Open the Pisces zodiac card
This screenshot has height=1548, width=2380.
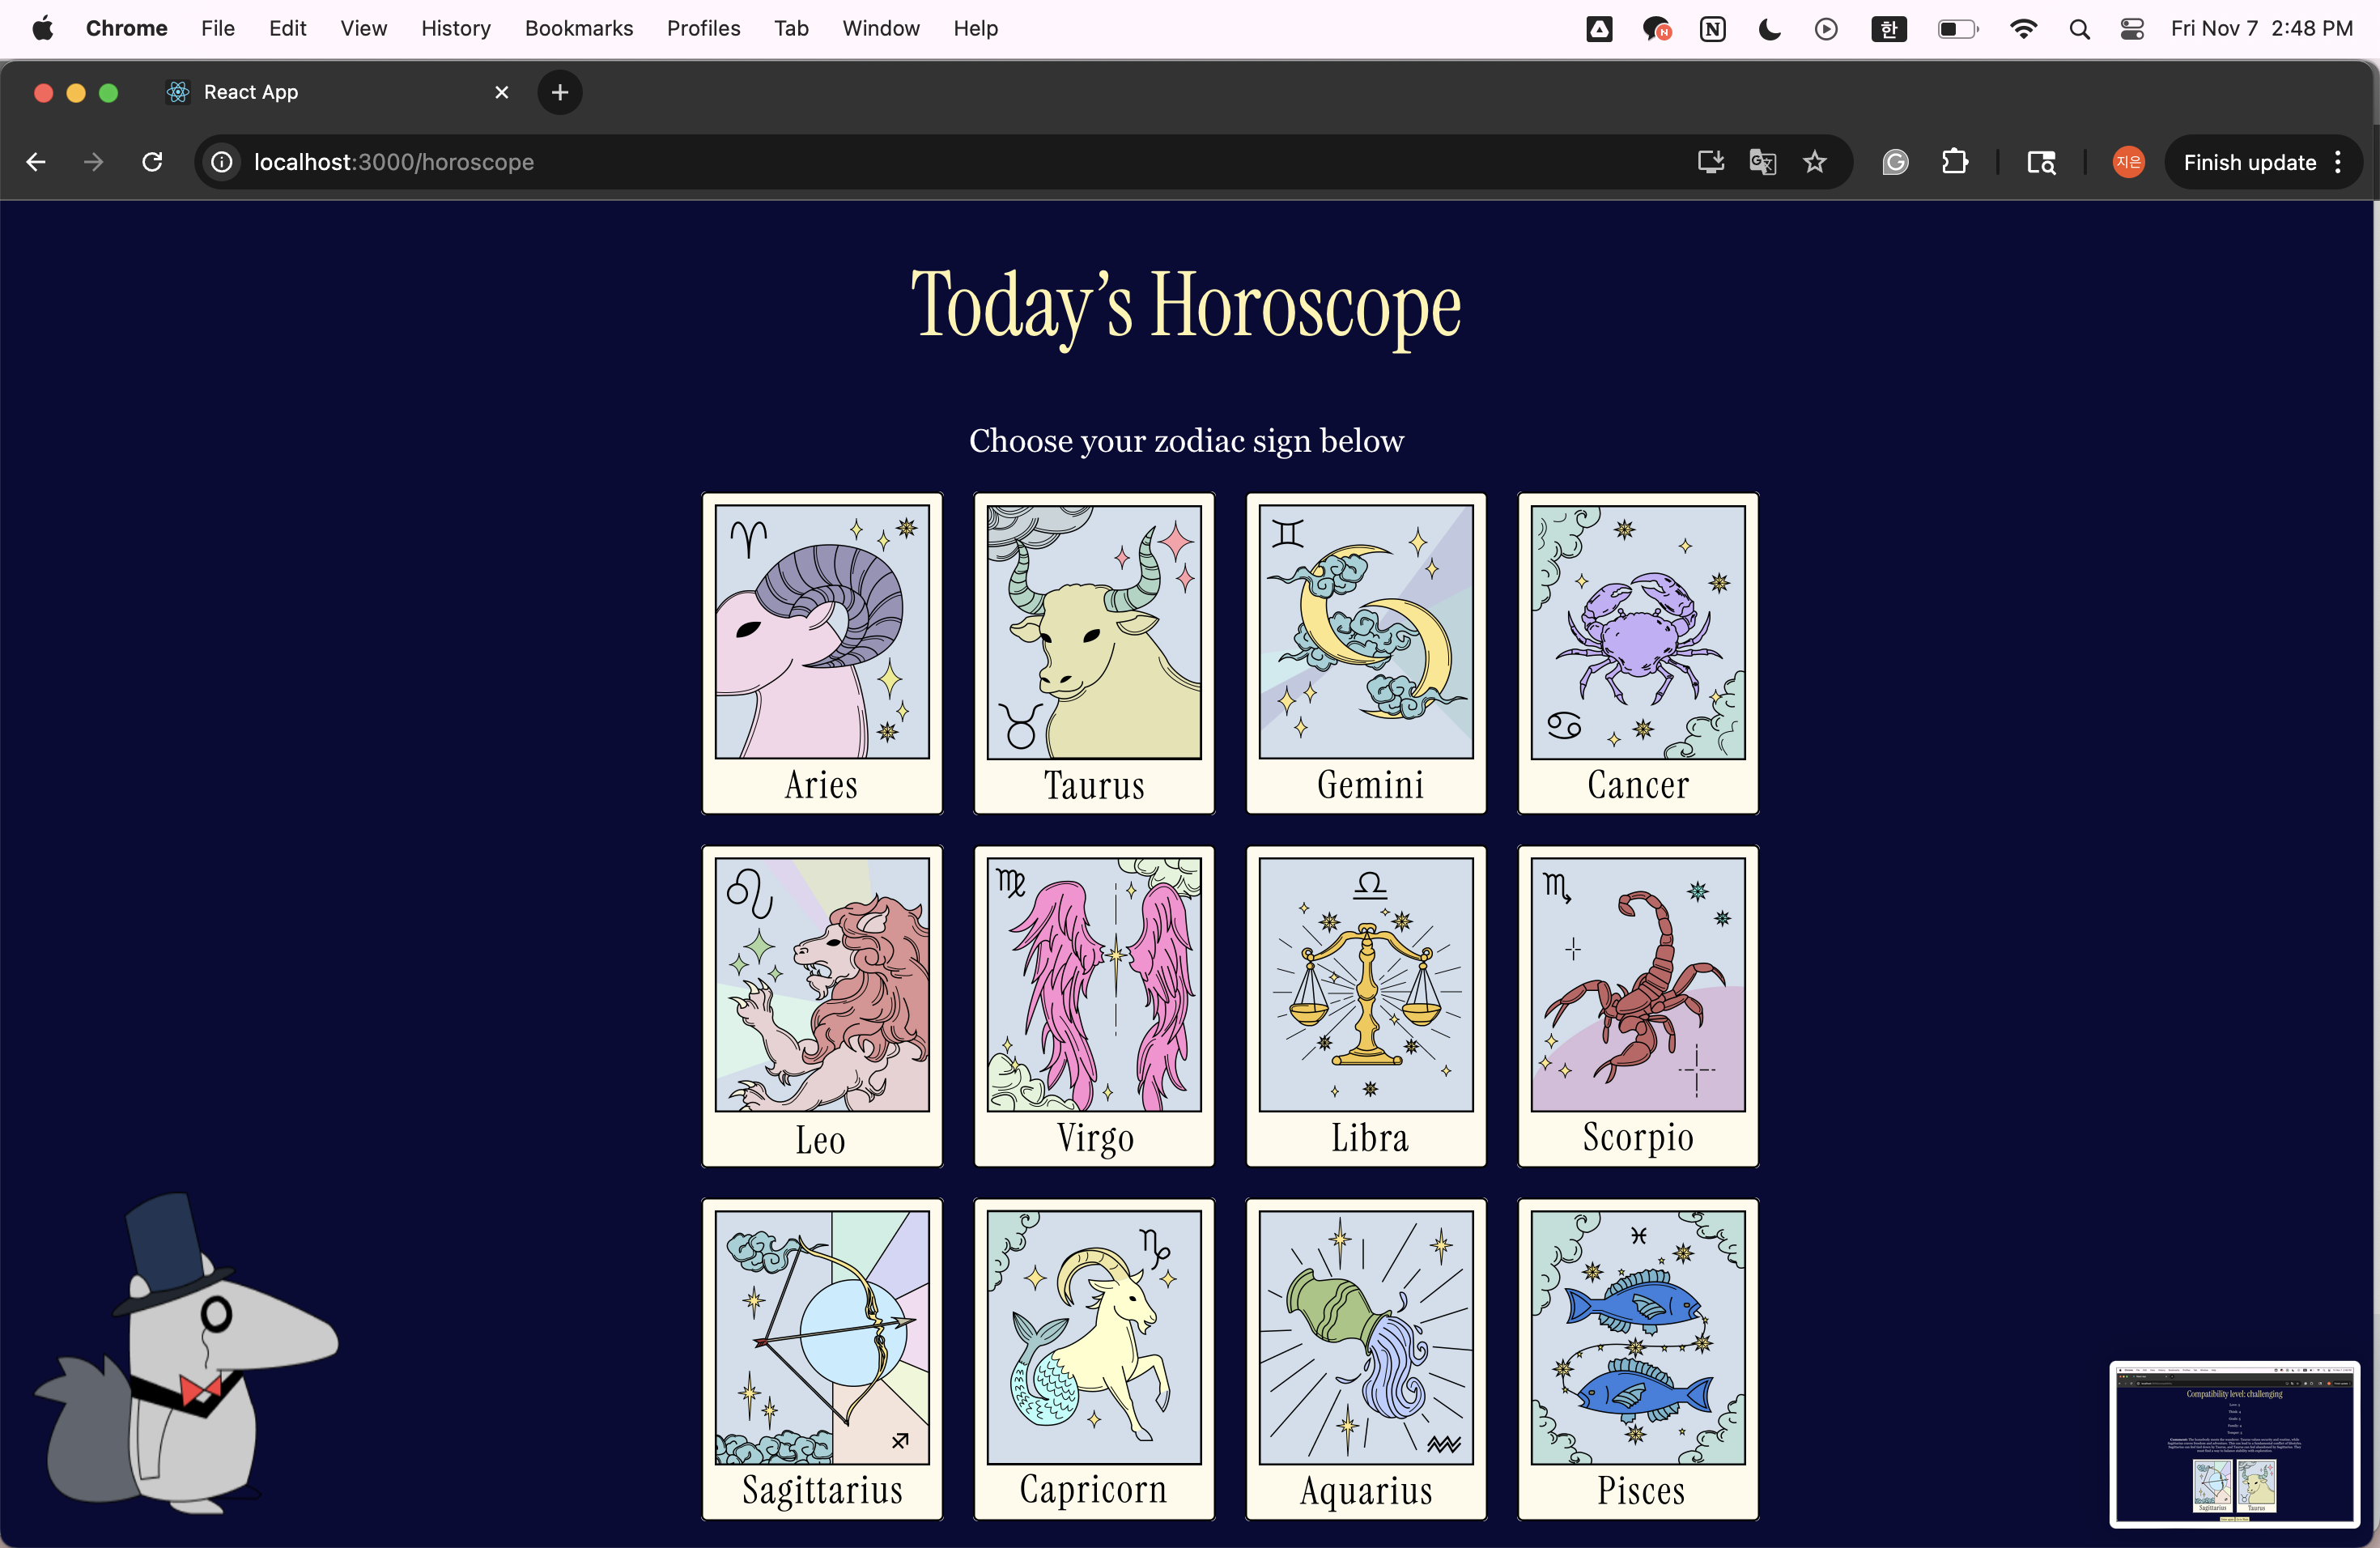tap(1637, 1359)
